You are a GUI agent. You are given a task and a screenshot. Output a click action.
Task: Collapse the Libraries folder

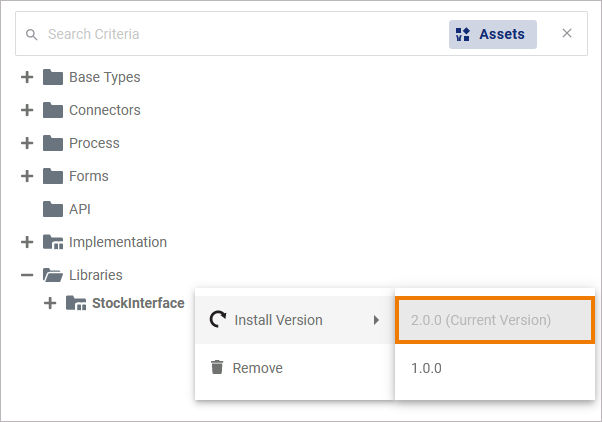point(27,275)
